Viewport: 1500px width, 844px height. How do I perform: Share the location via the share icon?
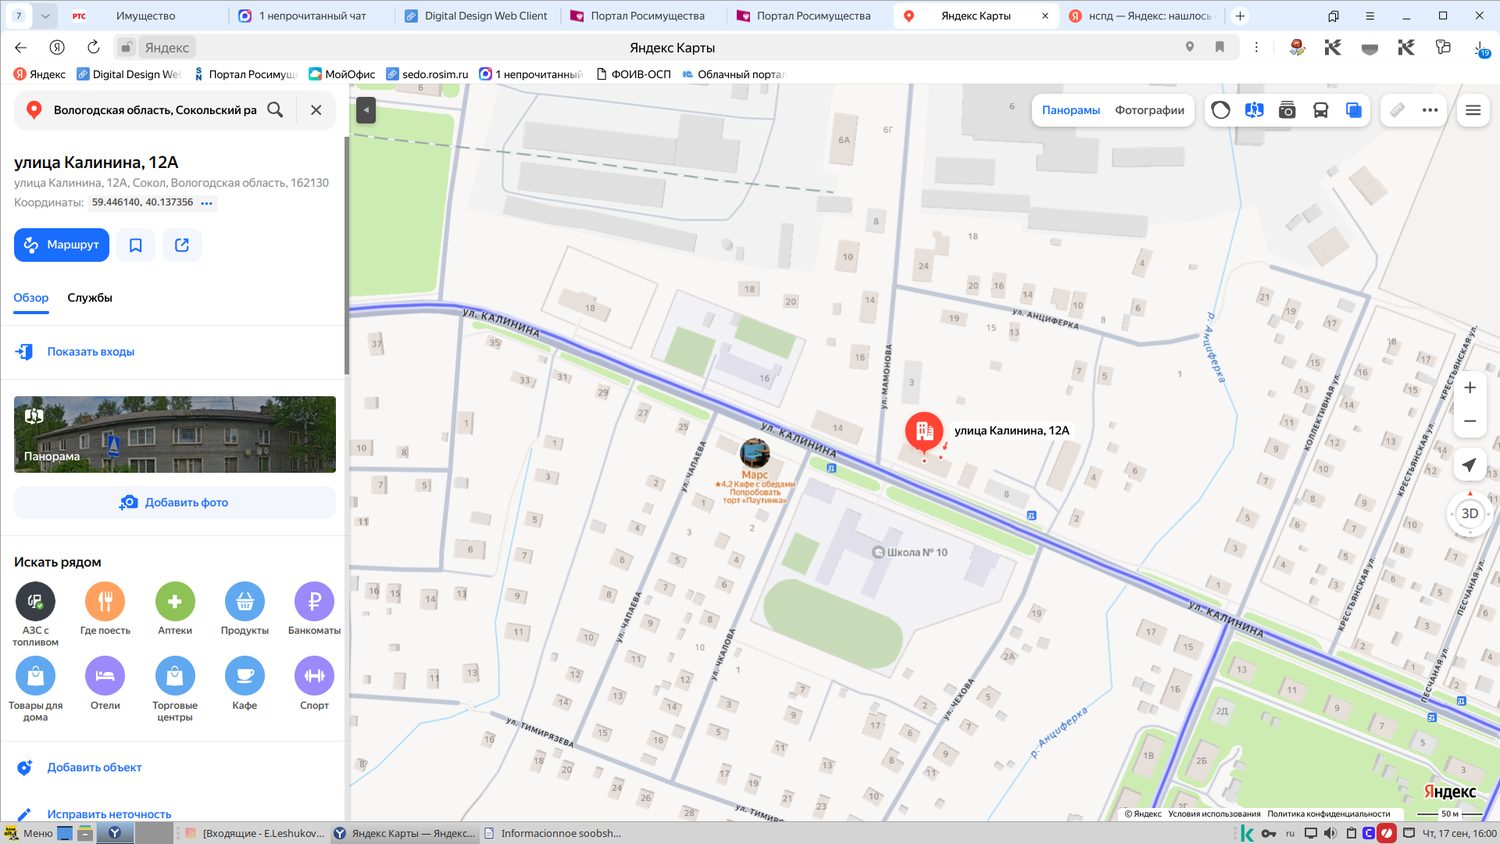click(x=182, y=245)
